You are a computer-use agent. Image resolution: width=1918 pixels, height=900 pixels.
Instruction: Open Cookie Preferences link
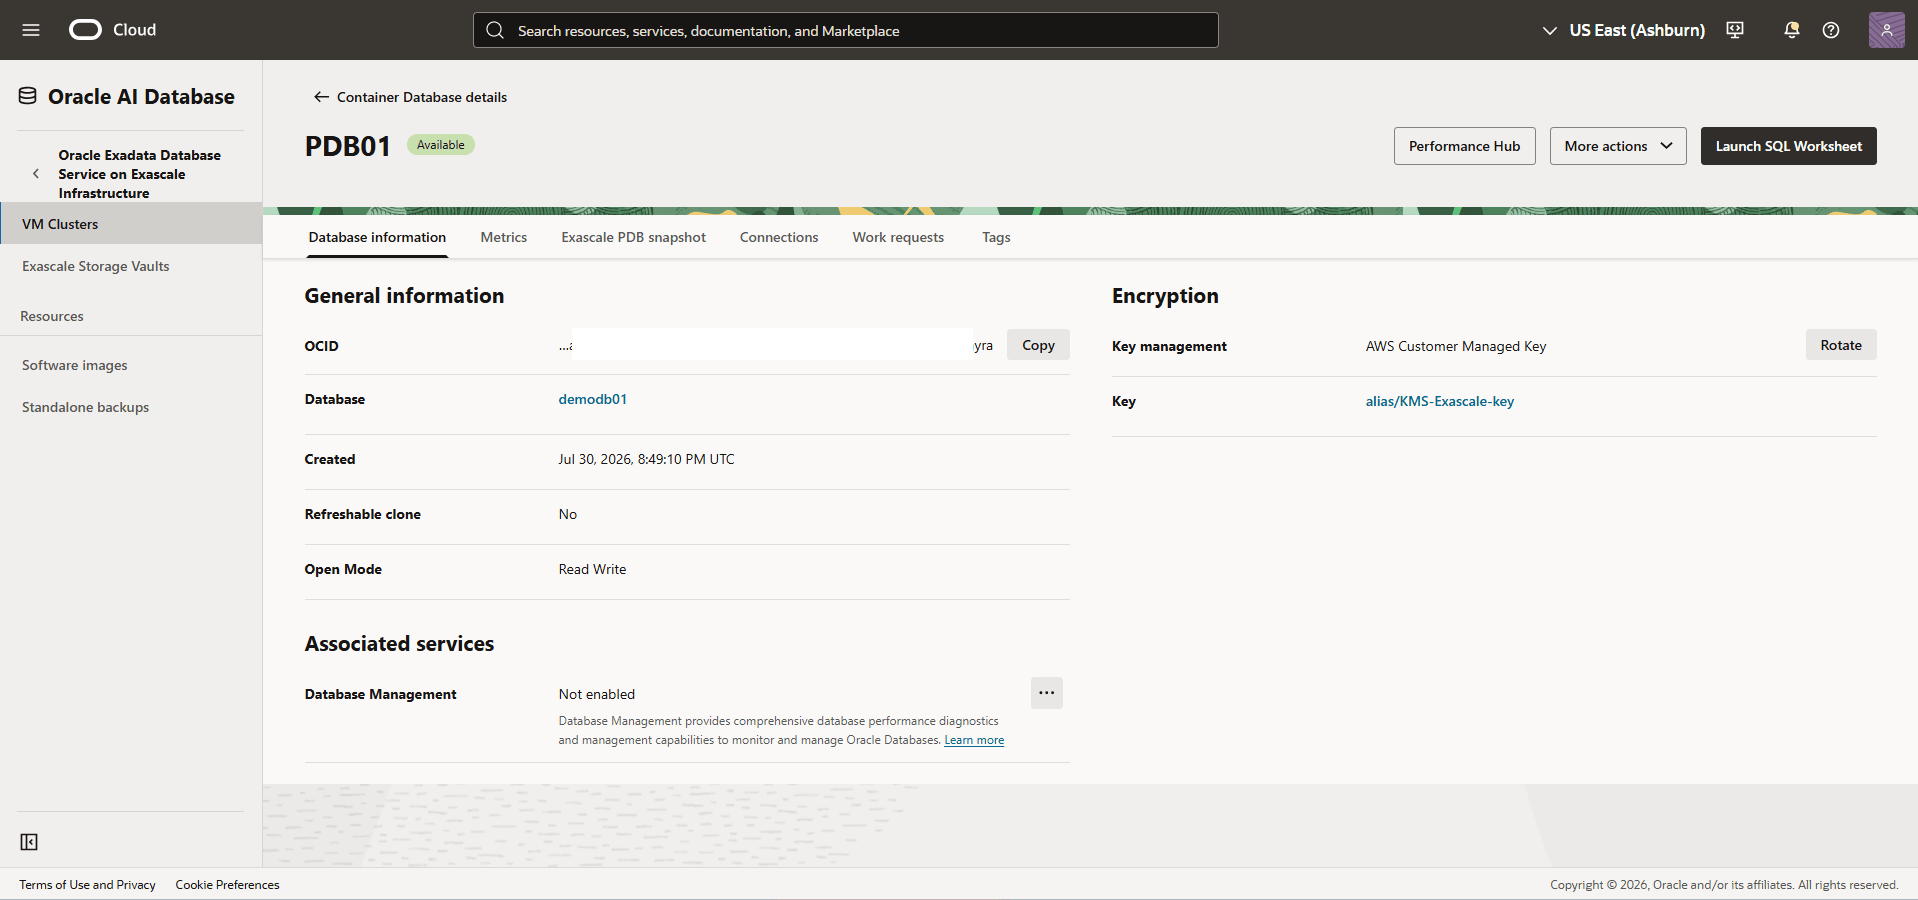[227, 885]
